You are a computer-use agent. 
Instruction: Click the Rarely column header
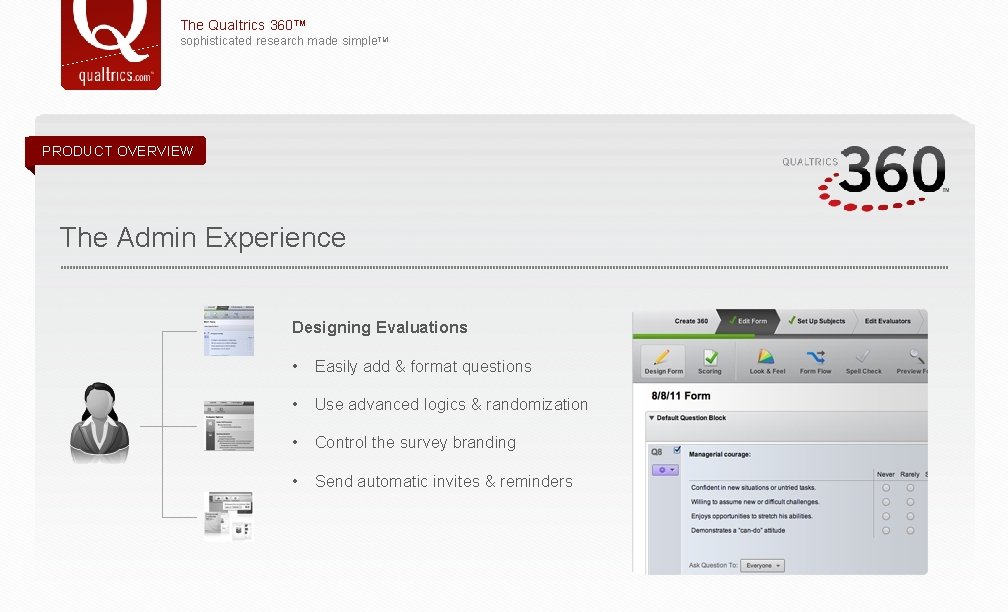point(910,474)
